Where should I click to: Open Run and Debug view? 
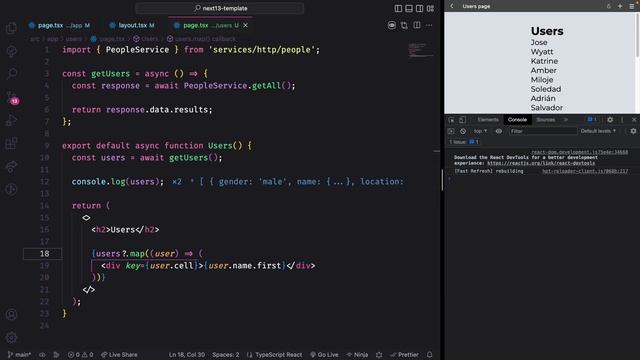pos(11,120)
